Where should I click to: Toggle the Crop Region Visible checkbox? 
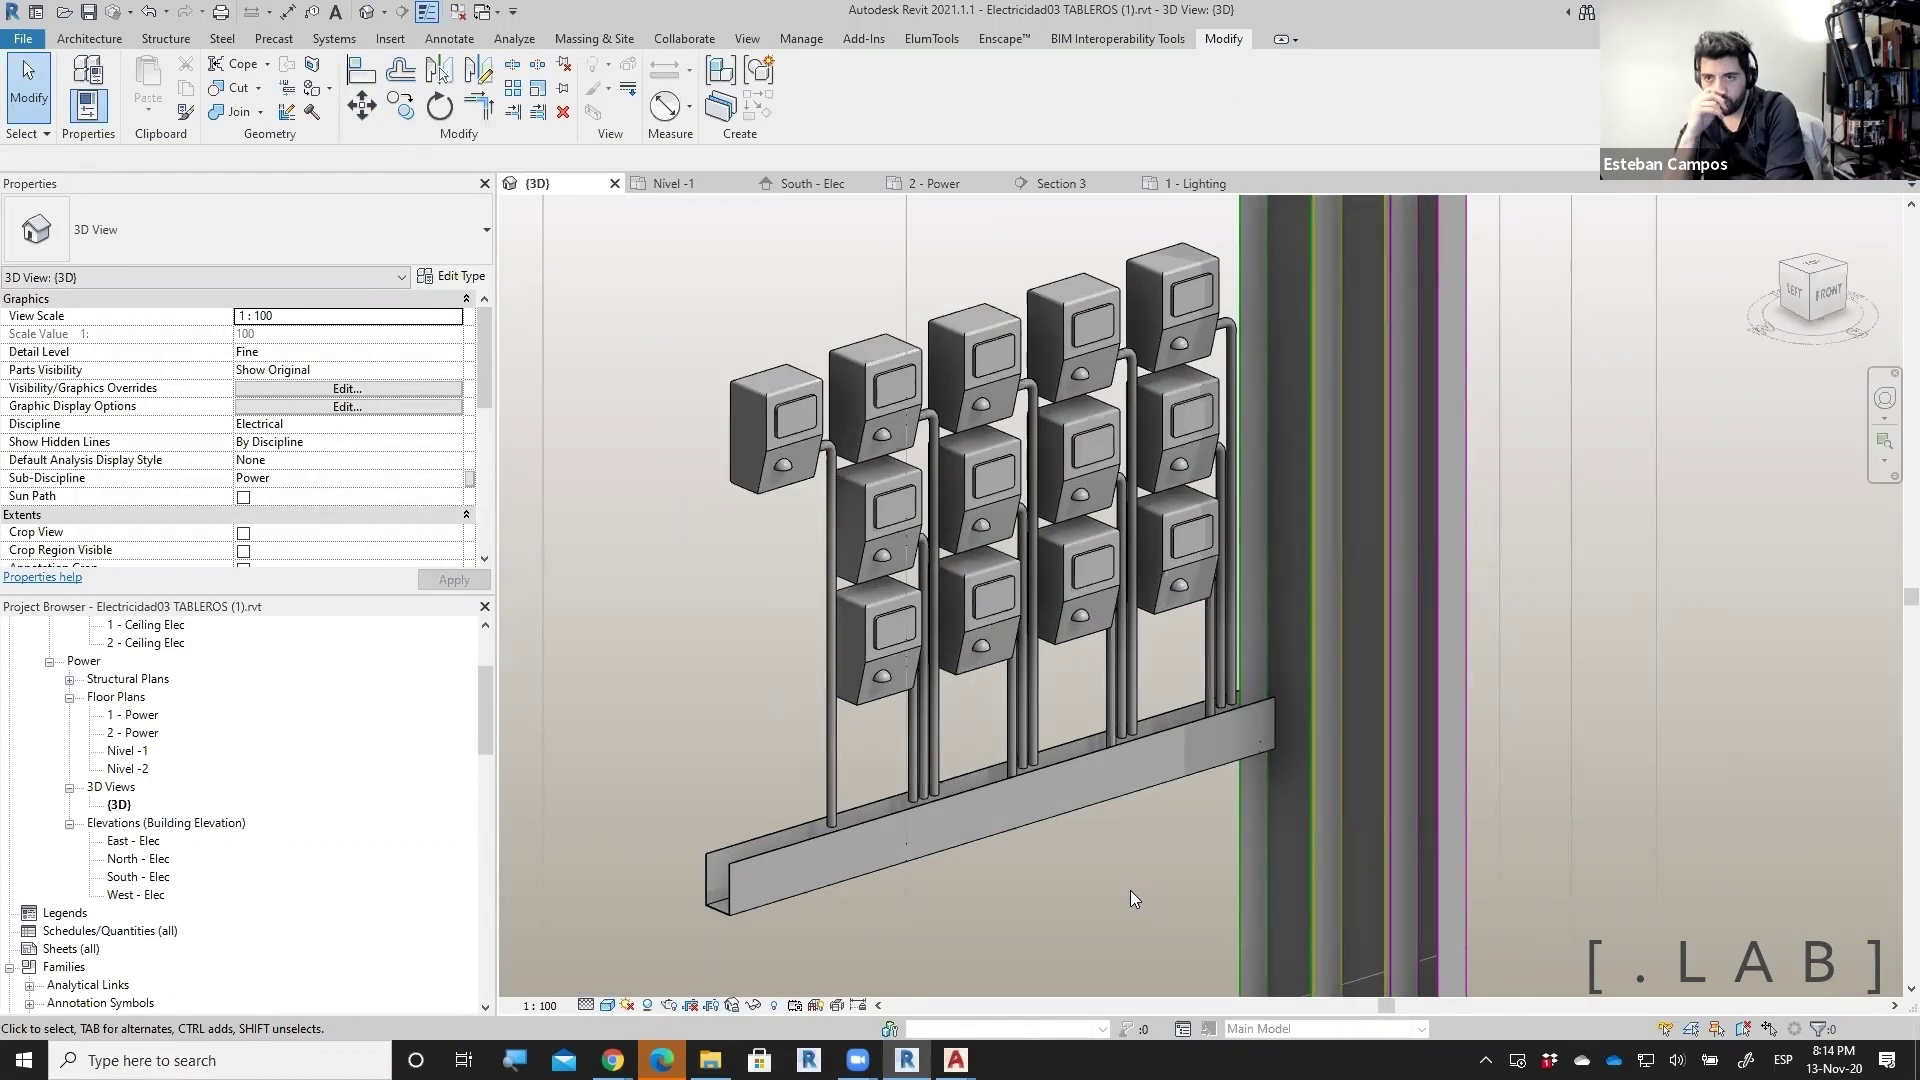point(243,551)
